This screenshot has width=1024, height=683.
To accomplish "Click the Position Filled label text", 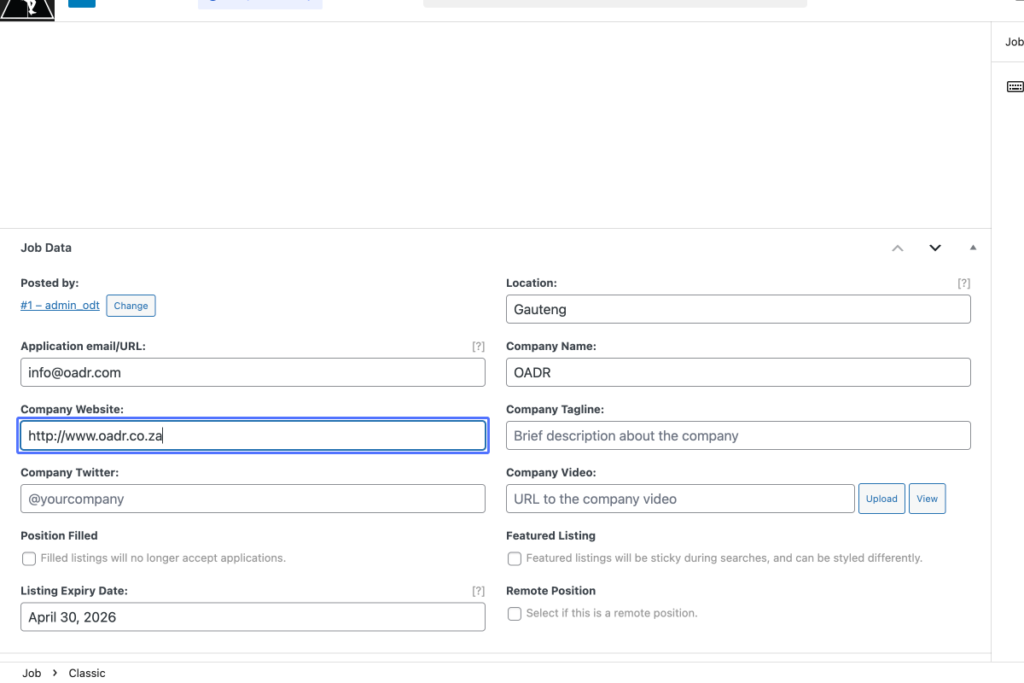I will pos(59,535).
